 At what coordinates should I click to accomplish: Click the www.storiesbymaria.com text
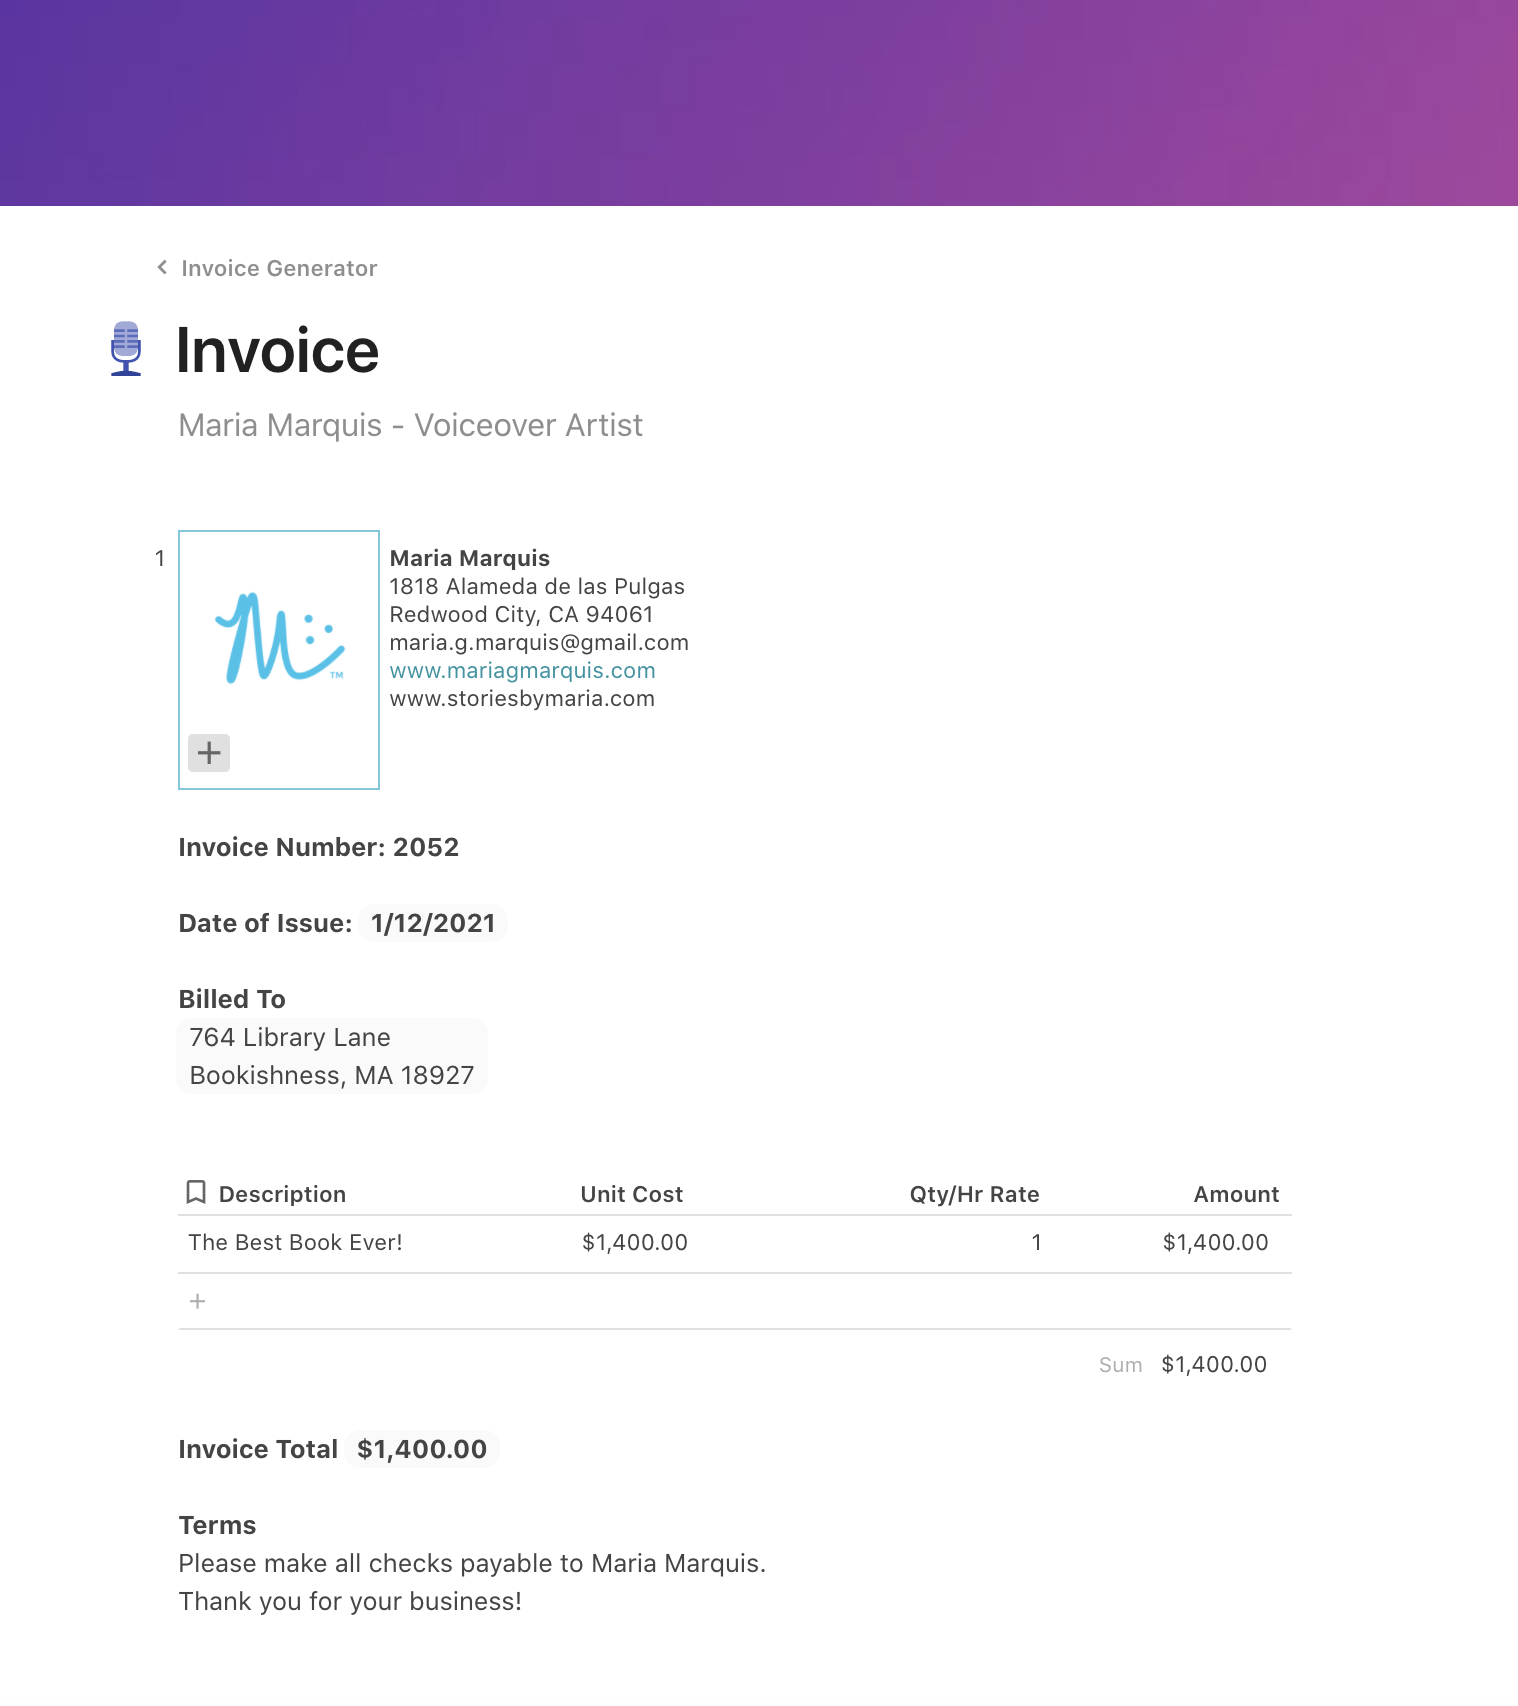(522, 699)
